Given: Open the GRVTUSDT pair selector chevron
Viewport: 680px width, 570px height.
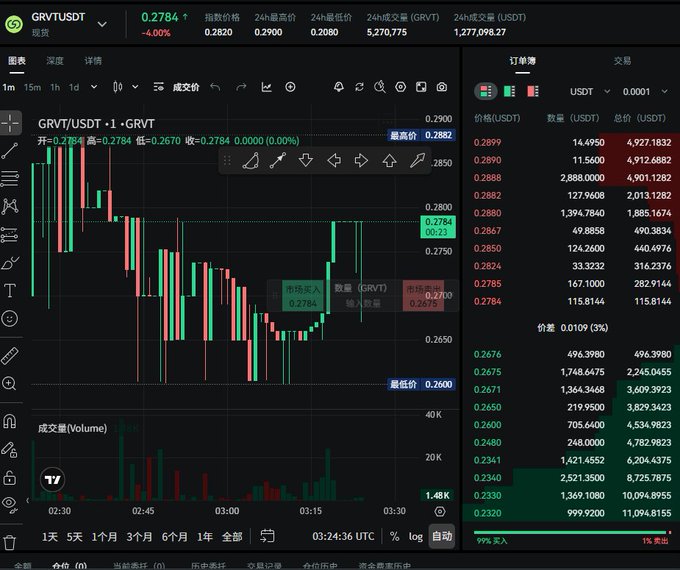Looking at the screenshot, I should coord(102,24).
